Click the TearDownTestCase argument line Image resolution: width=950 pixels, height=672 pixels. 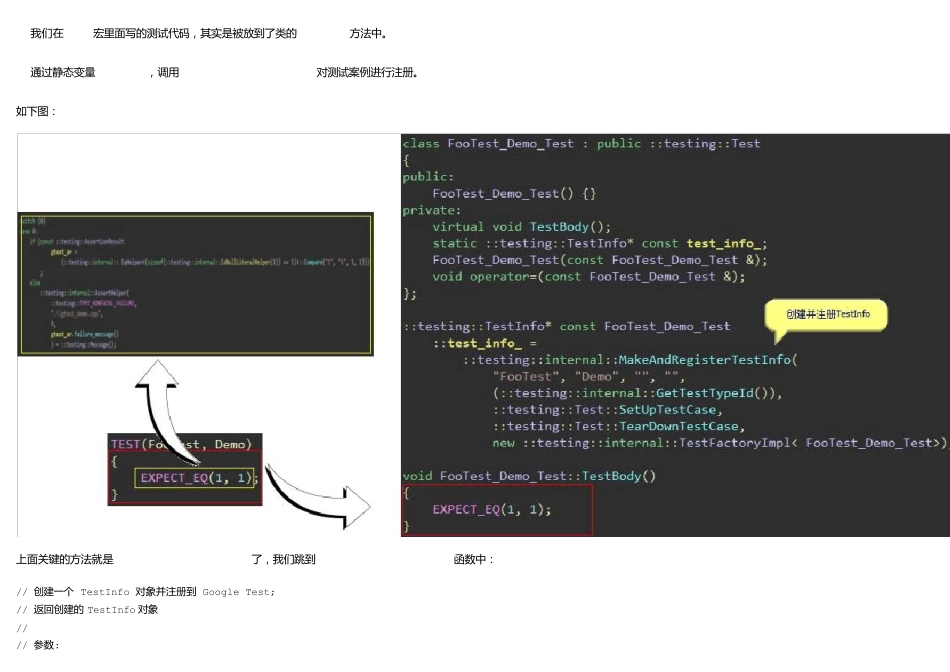617,426
